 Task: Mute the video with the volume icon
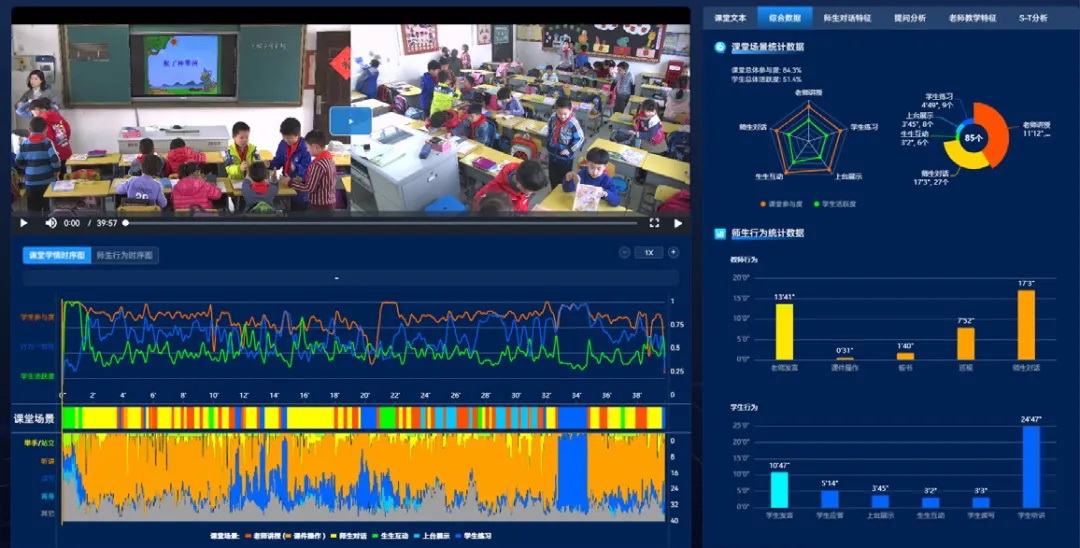coord(51,223)
